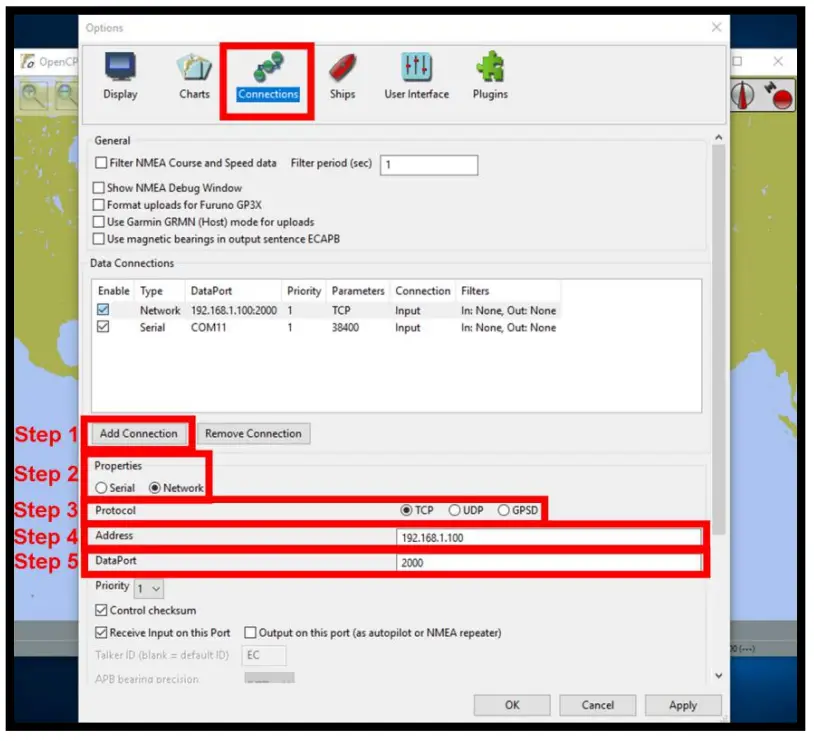Enable Output on this port checkbox

250,632
